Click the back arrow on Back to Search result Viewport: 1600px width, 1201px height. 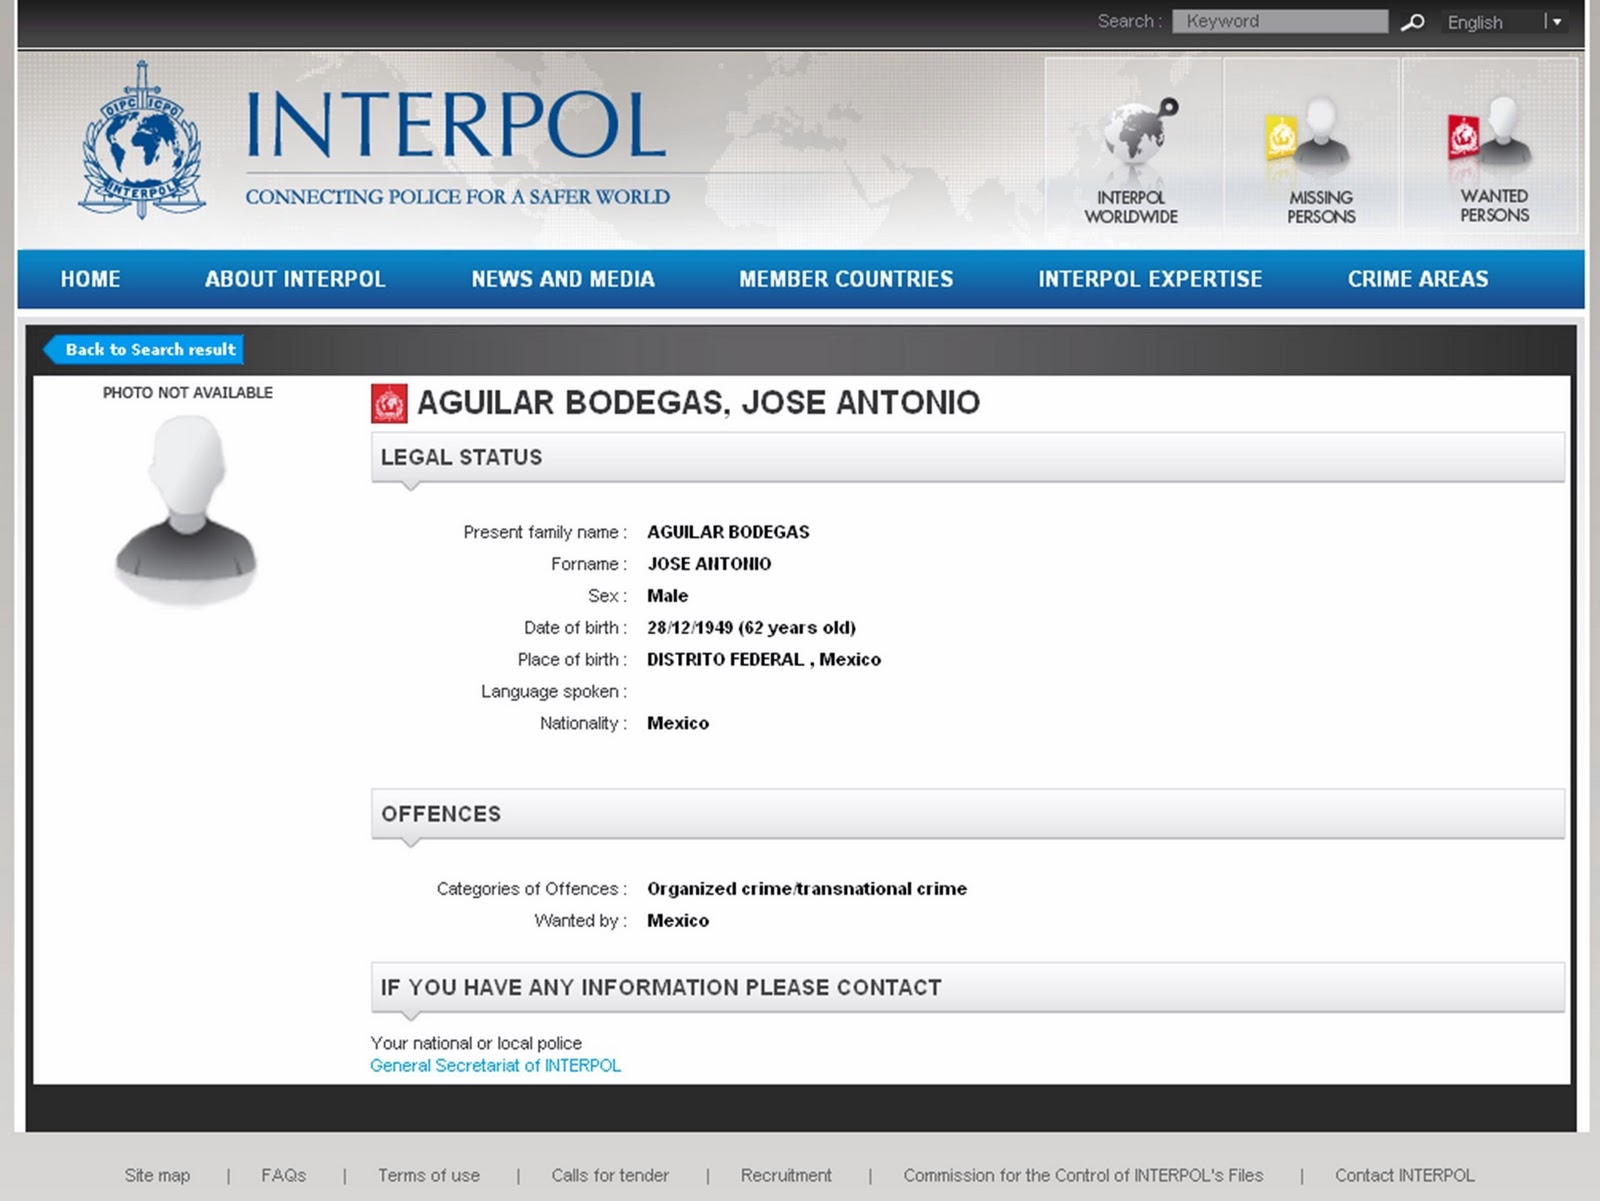tap(48, 349)
